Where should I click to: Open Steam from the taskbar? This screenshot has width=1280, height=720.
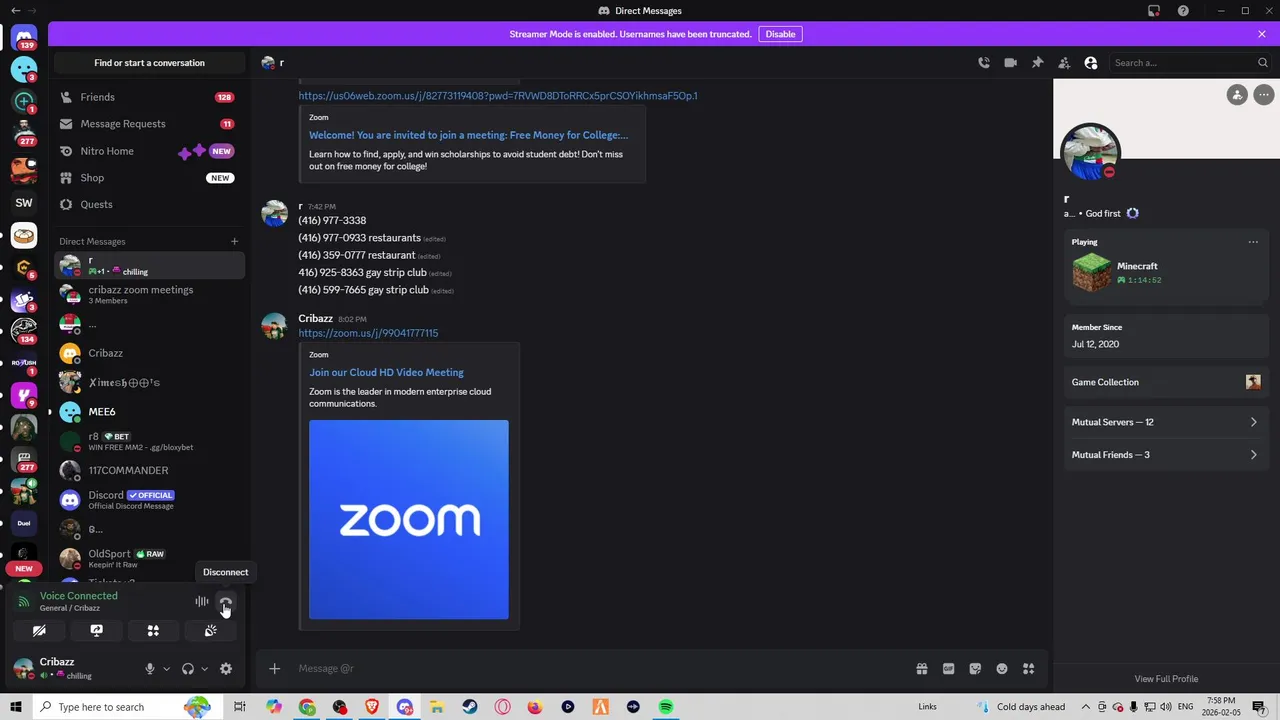click(x=469, y=707)
